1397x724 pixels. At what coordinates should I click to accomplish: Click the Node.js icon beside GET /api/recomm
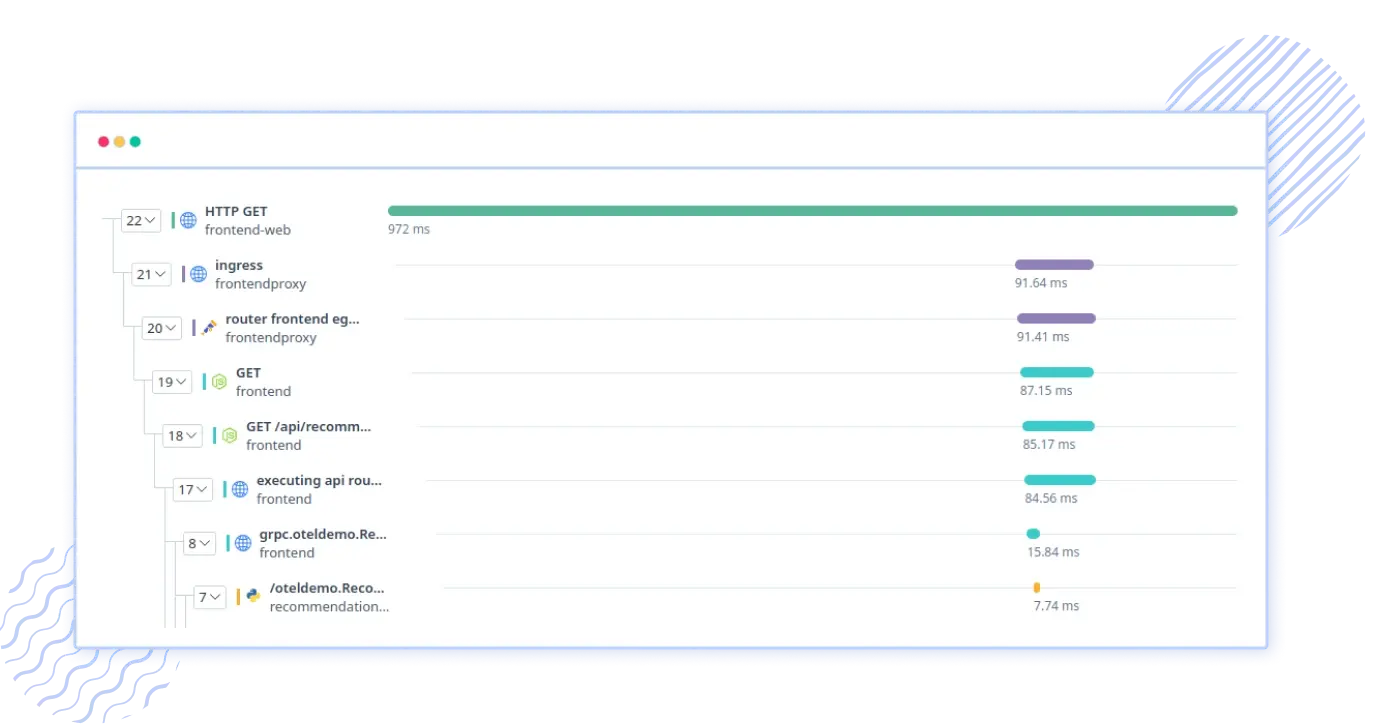click(229, 435)
